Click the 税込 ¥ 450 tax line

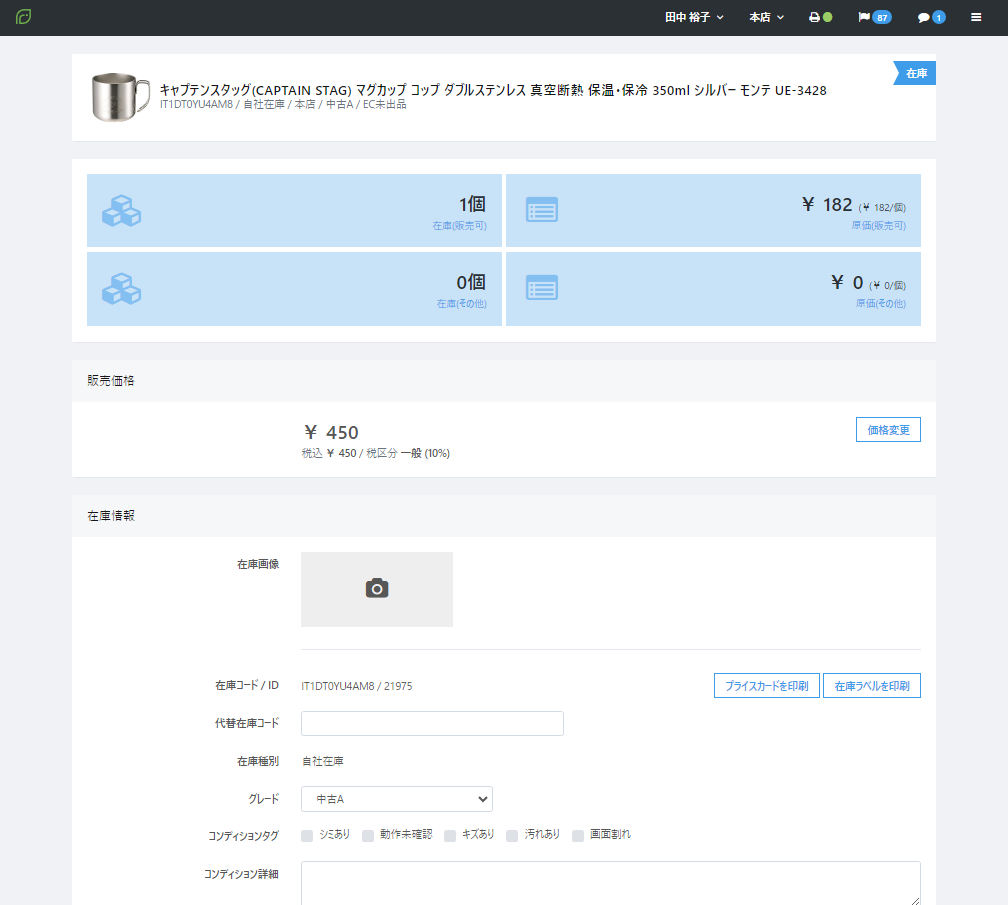pos(375,454)
